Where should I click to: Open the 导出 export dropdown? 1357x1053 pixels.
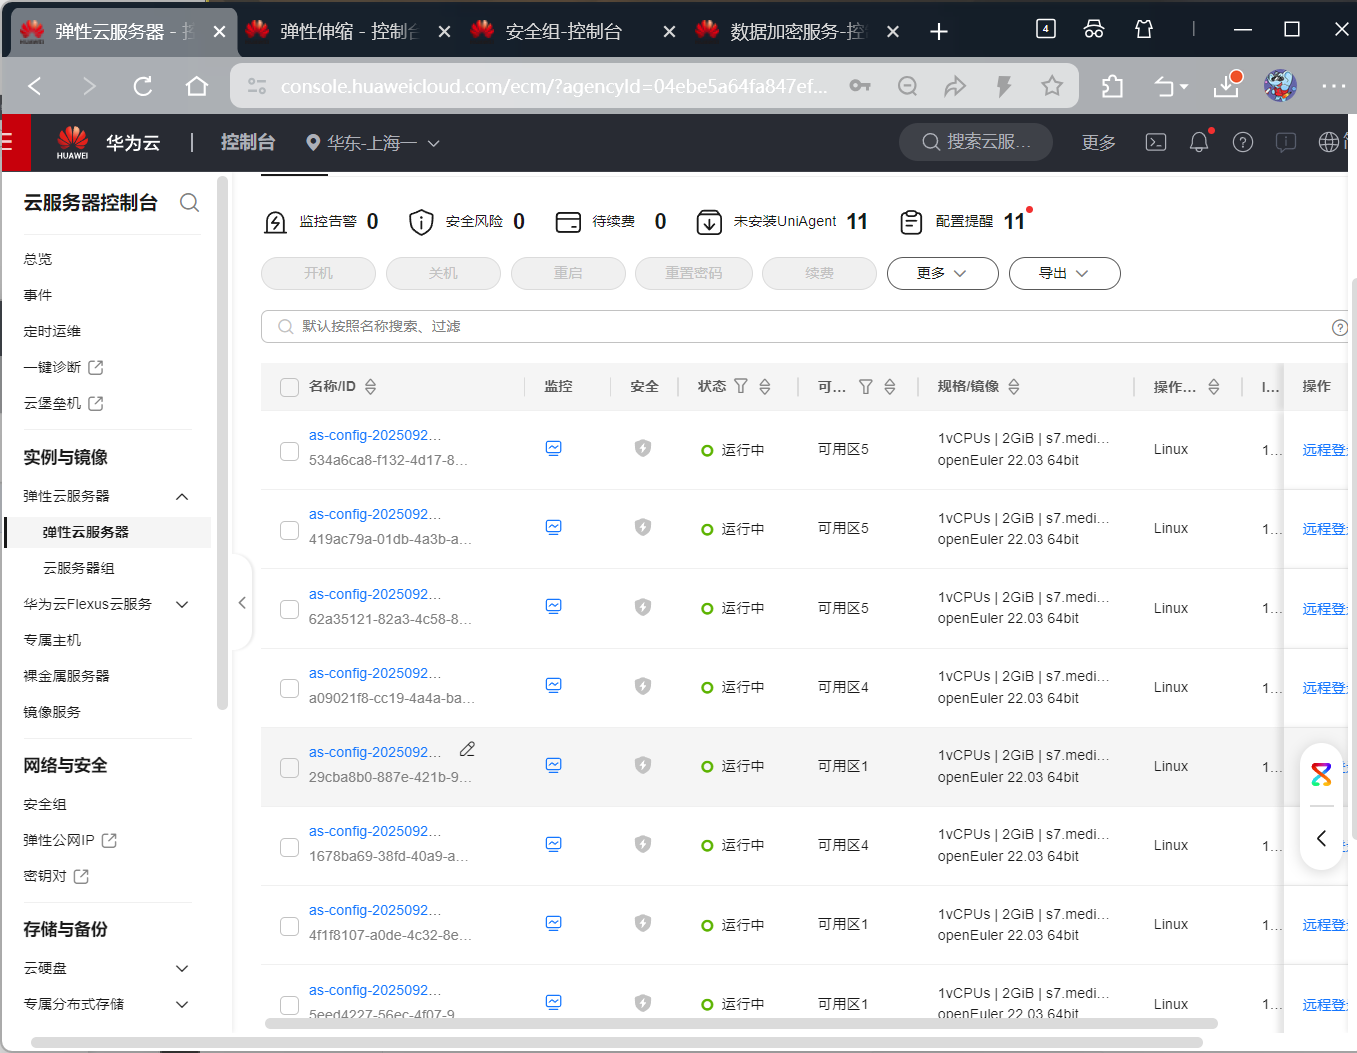click(1064, 273)
